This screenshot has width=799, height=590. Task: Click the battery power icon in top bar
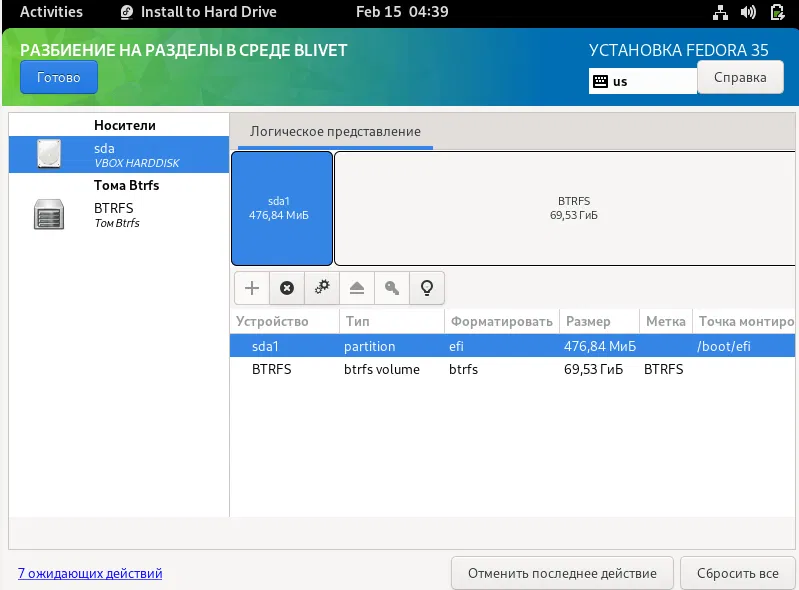point(777,12)
